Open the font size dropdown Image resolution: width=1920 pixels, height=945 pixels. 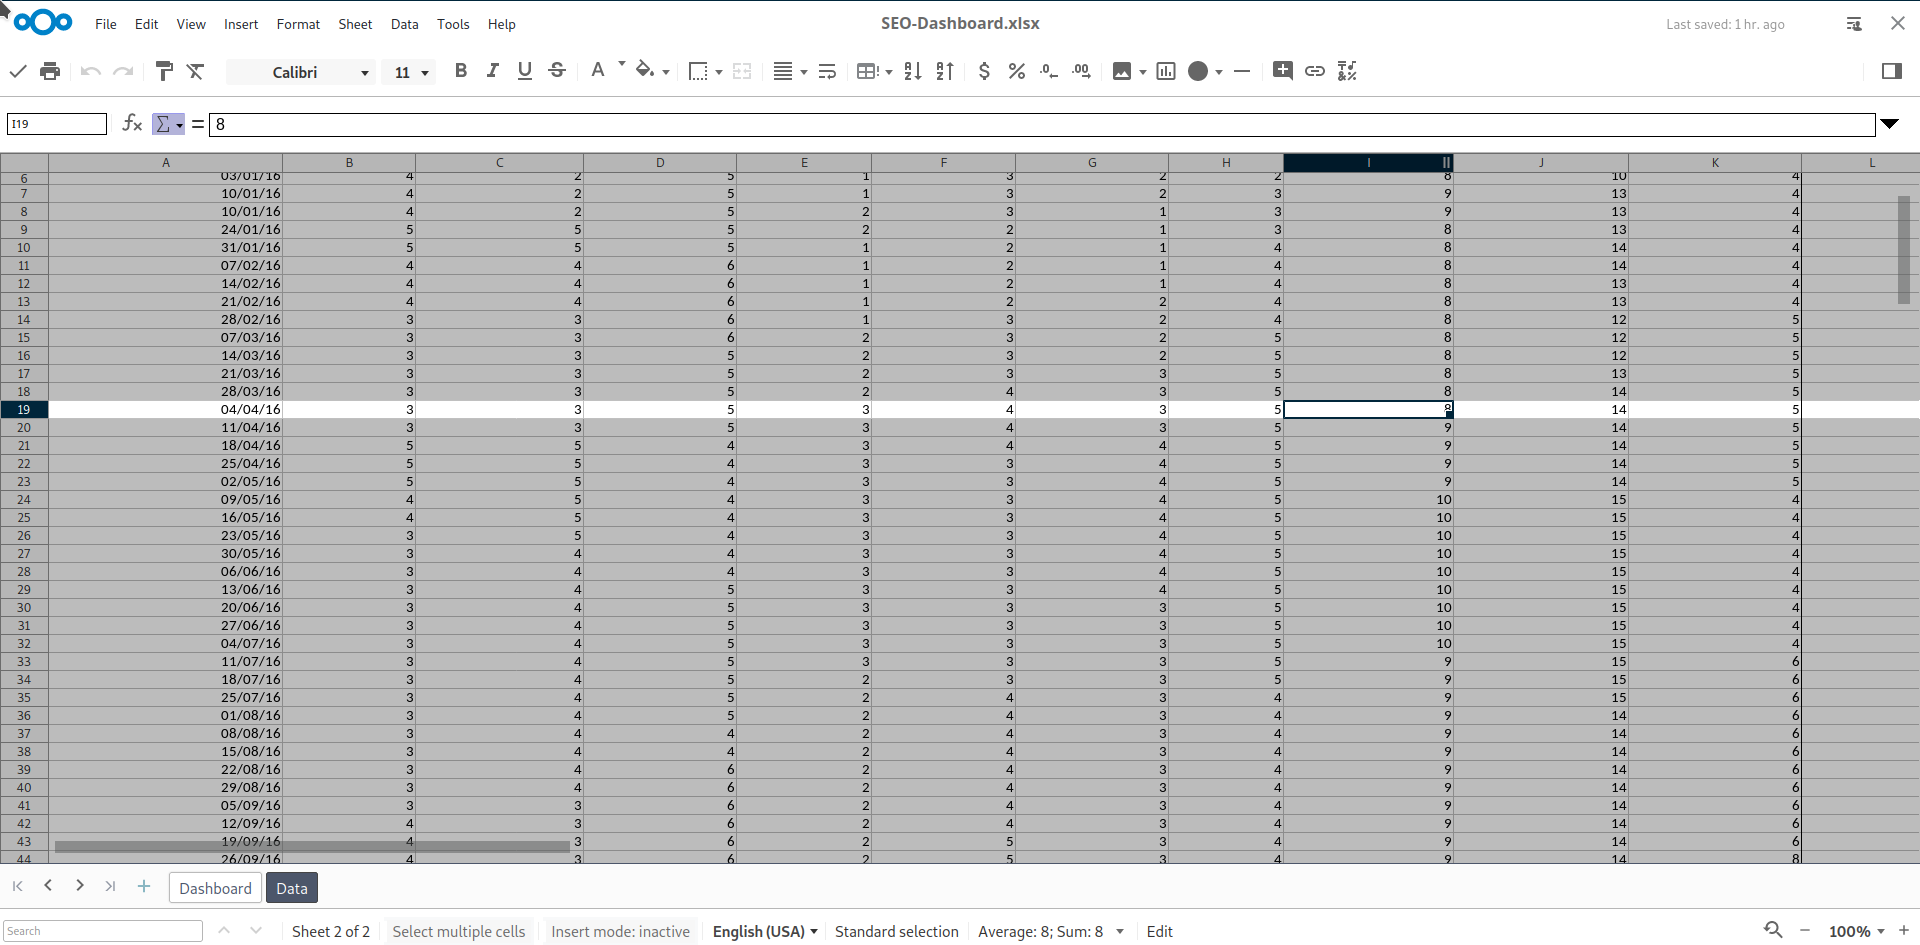[x=423, y=72]
